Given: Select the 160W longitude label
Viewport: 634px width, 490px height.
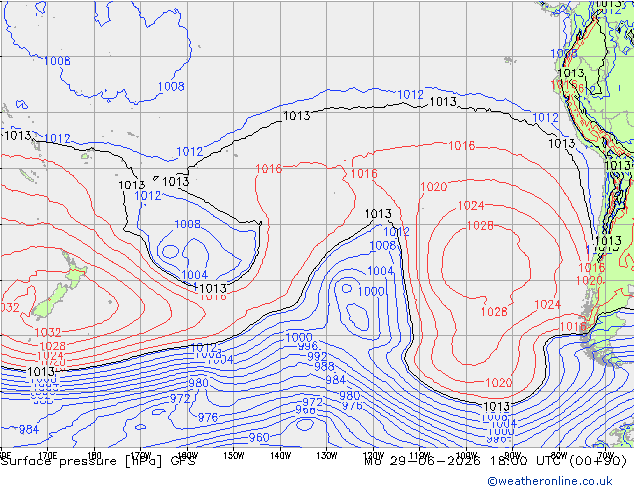Looking at the screenshot, I should pos(187,456).
